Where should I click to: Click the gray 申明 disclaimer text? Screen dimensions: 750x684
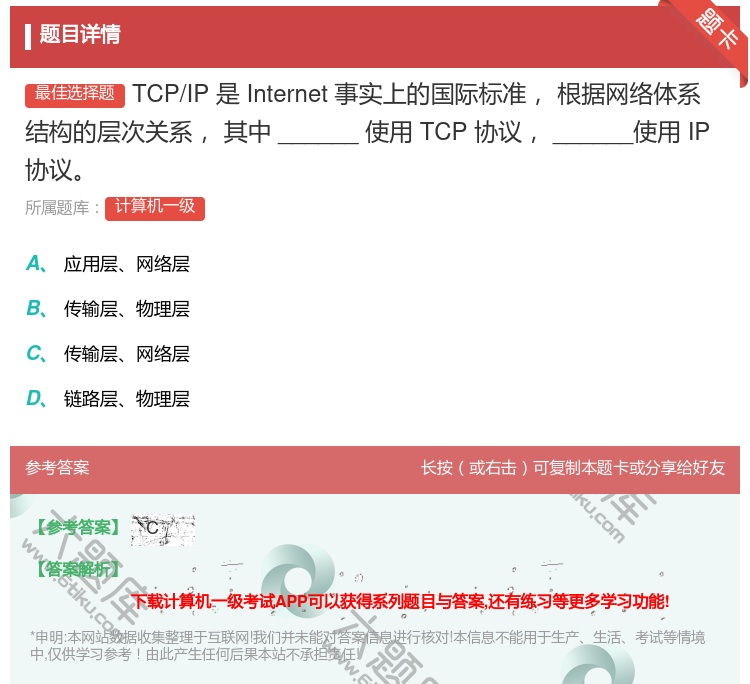367,646
